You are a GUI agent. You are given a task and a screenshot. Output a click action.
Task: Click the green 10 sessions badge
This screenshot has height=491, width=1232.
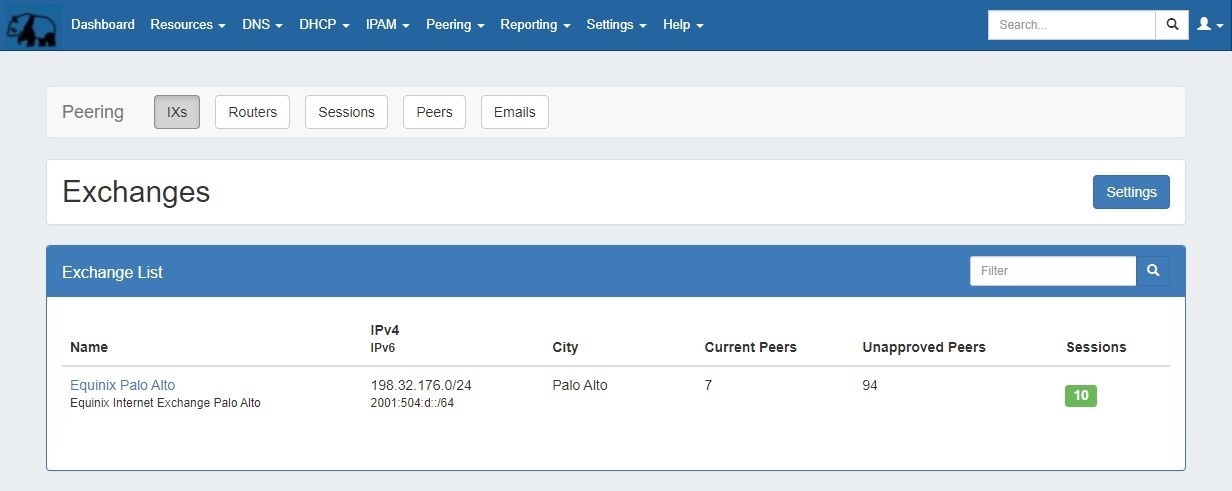pos(1080,396)
